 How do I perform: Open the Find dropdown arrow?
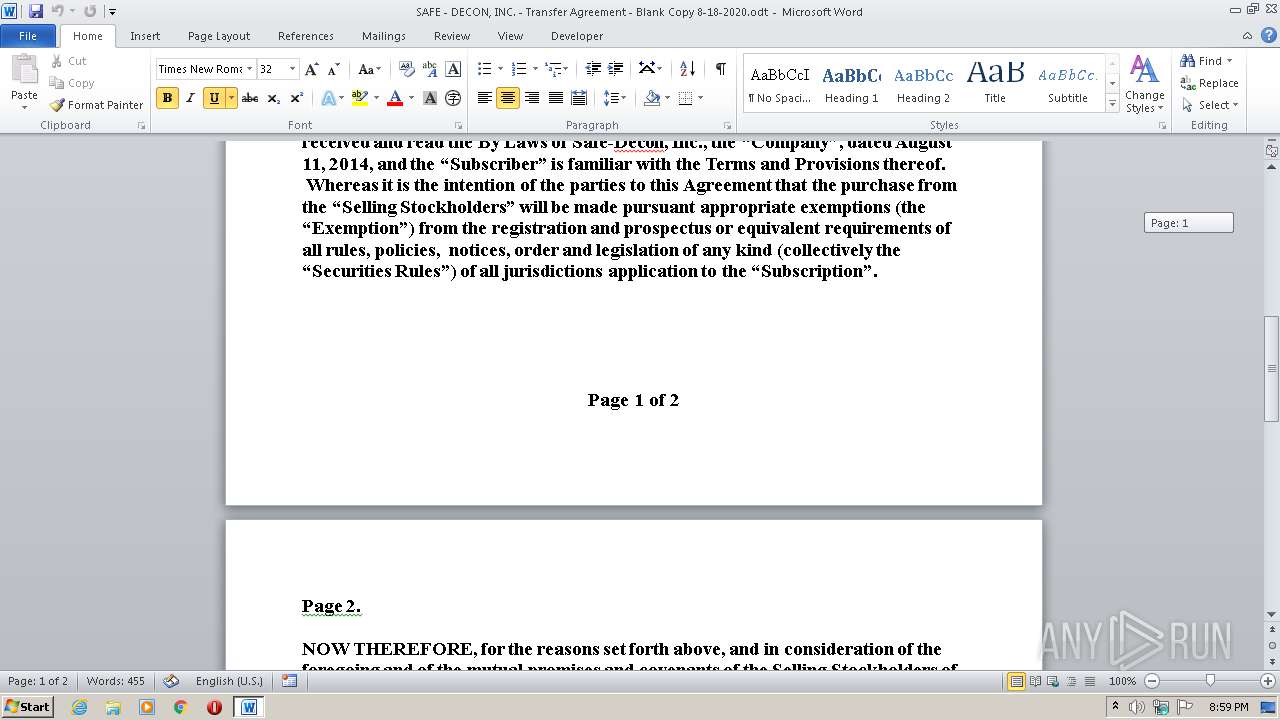tap(1229, 61)
